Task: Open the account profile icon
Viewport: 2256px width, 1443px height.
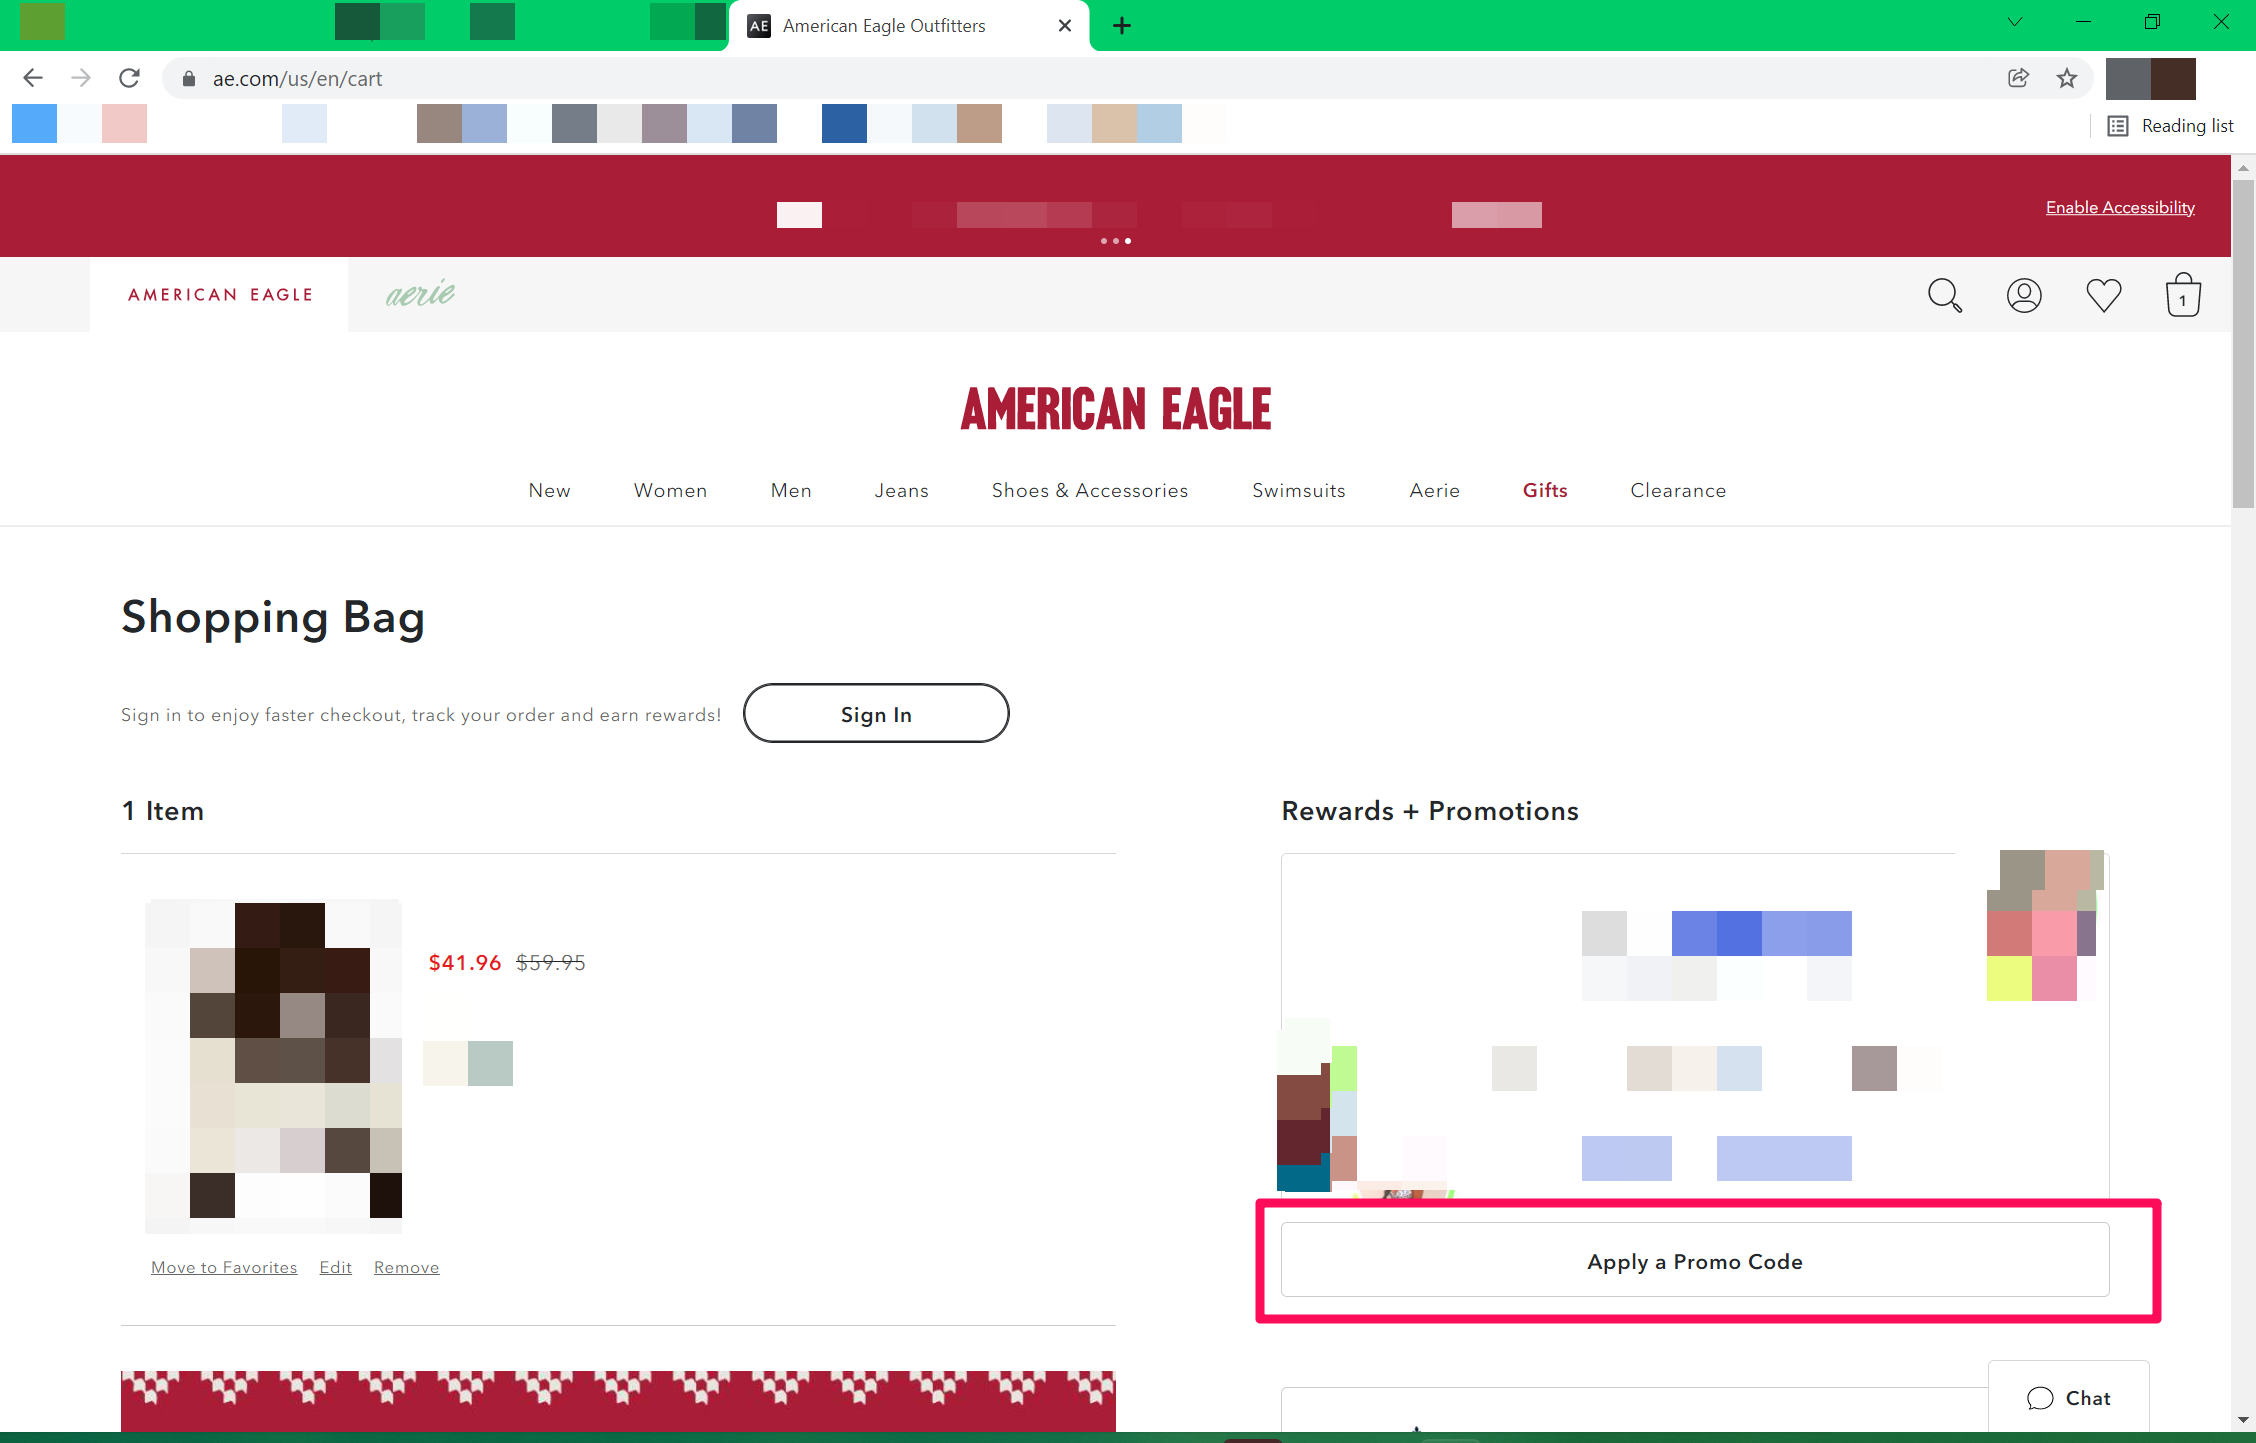Action: pos(2024,295)
